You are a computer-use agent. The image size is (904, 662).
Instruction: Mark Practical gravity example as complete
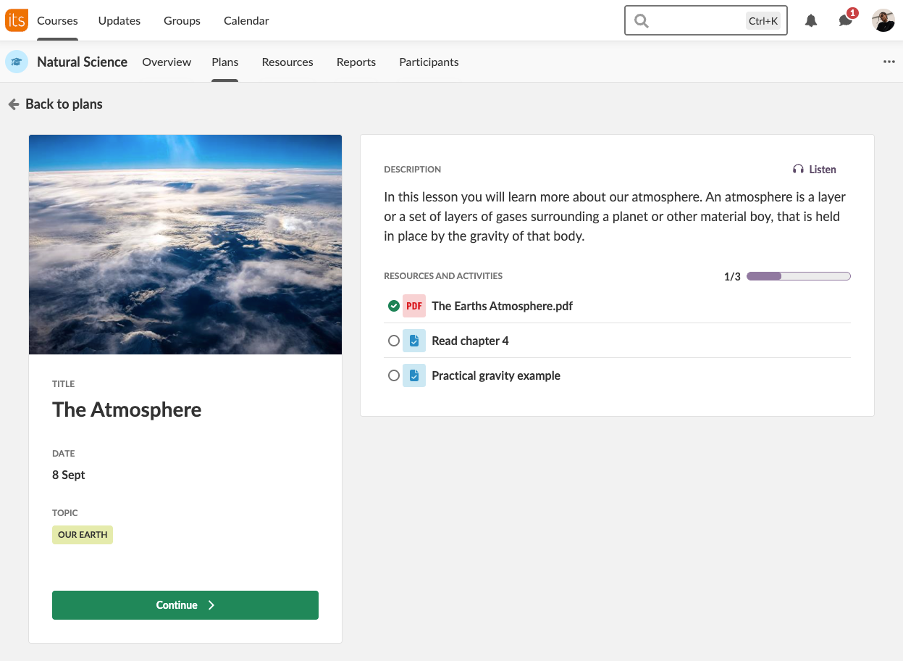click(x=394, y=375)
